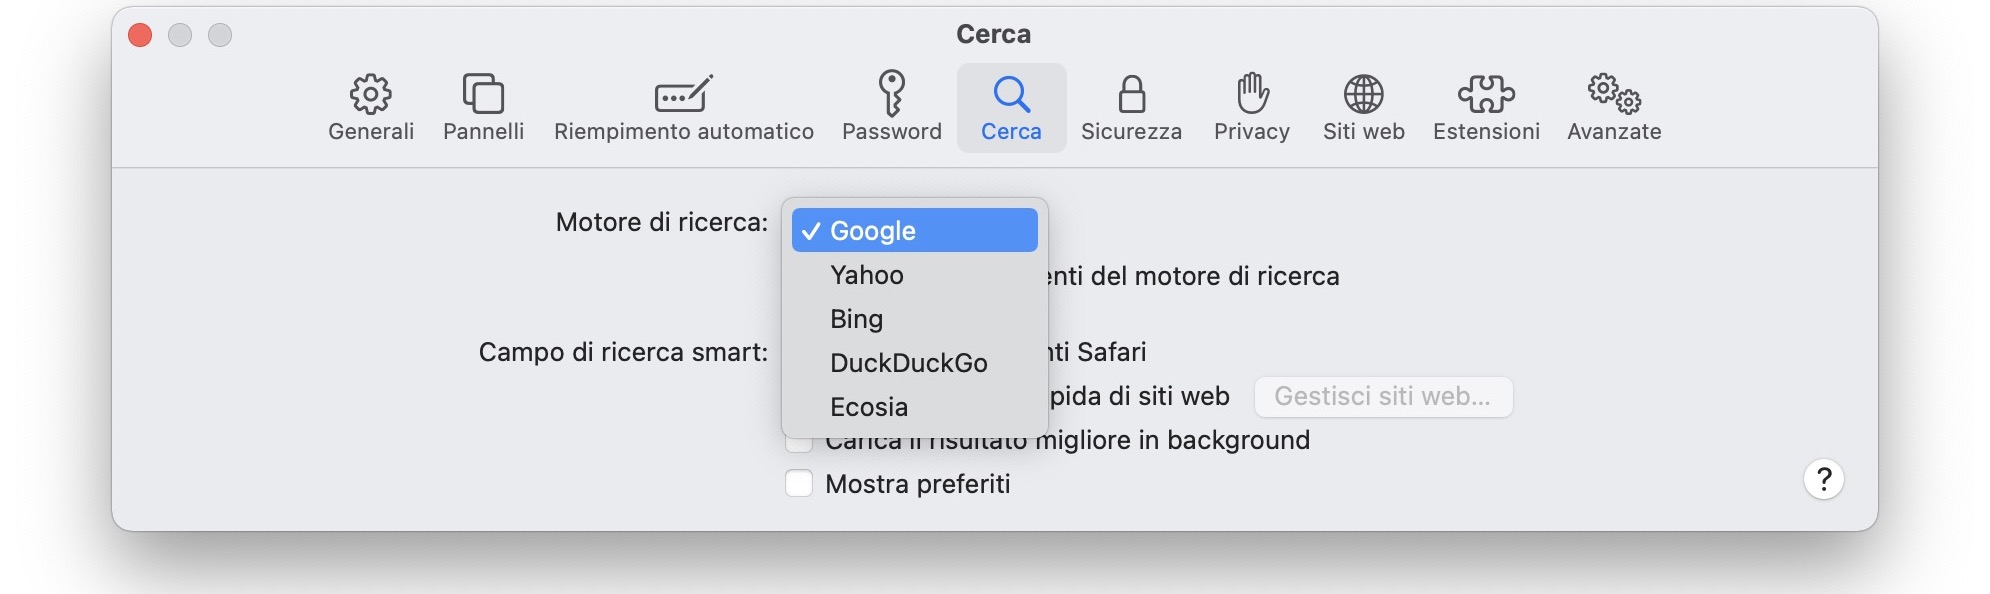Open the Sicurezza lock icon
1990x594 pixels.
coord(1132,105)
